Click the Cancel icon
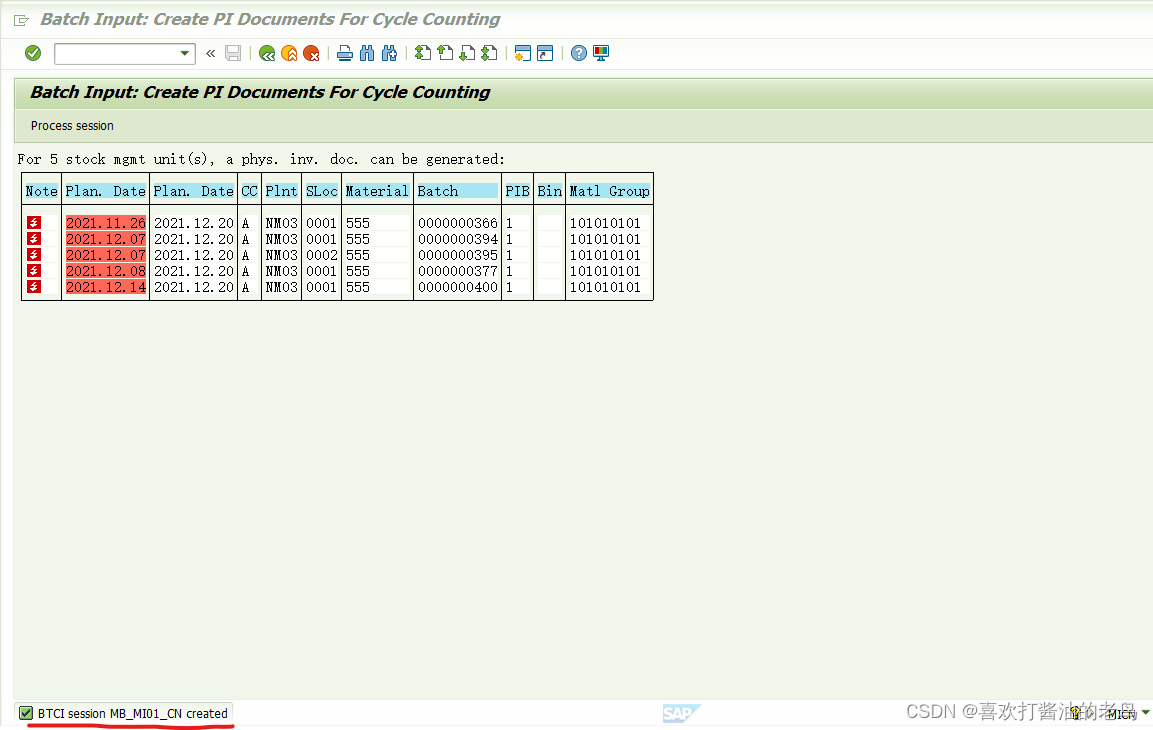Viewport: 1153px width, 730px height. pyautogui.click(x=310, y=53)
